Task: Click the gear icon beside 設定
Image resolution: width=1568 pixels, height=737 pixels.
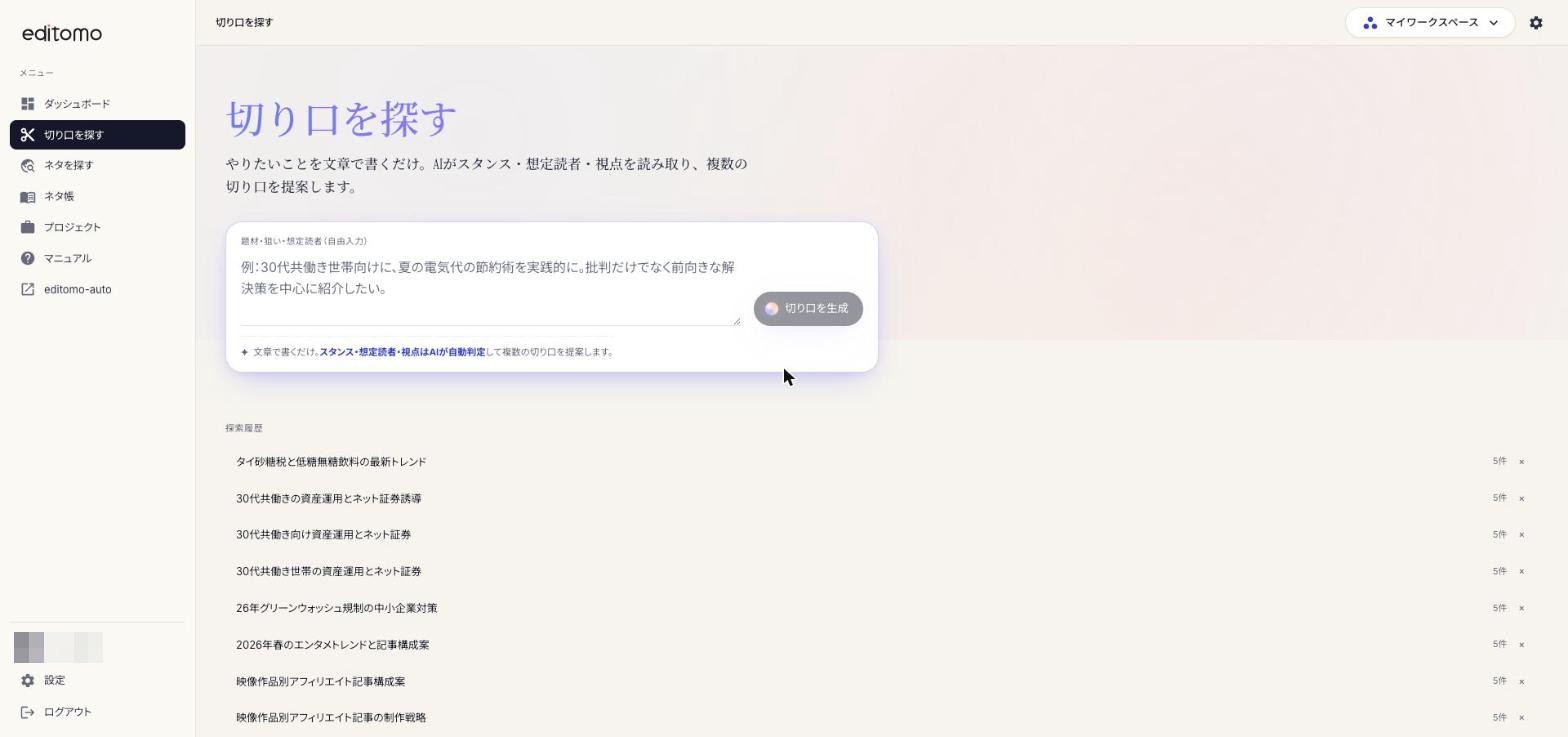Action: [x=28, y=681]
